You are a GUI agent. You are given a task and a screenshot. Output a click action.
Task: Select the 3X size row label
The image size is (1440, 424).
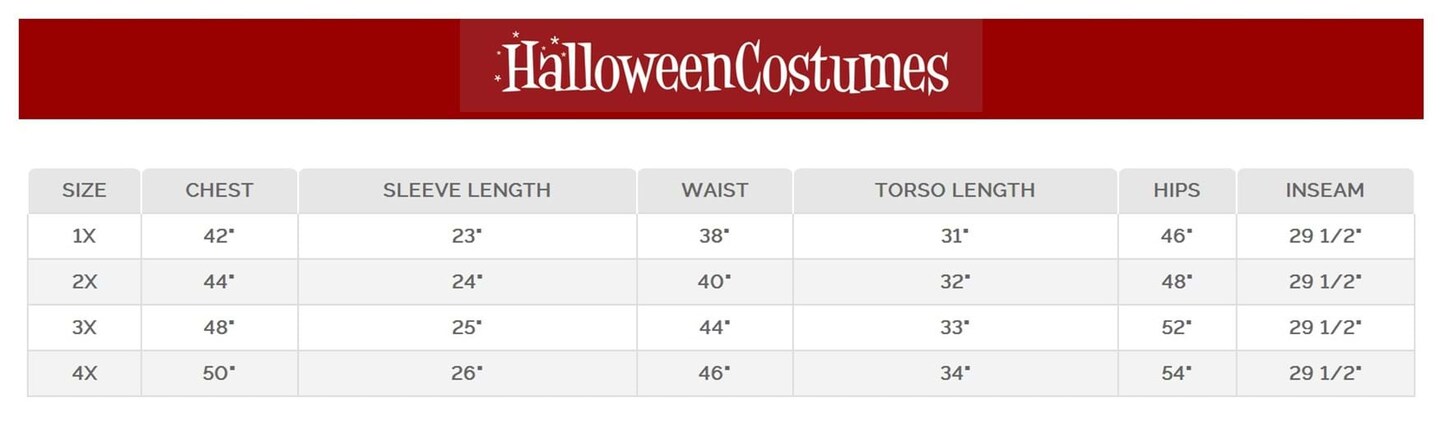[x=84, y=327]
